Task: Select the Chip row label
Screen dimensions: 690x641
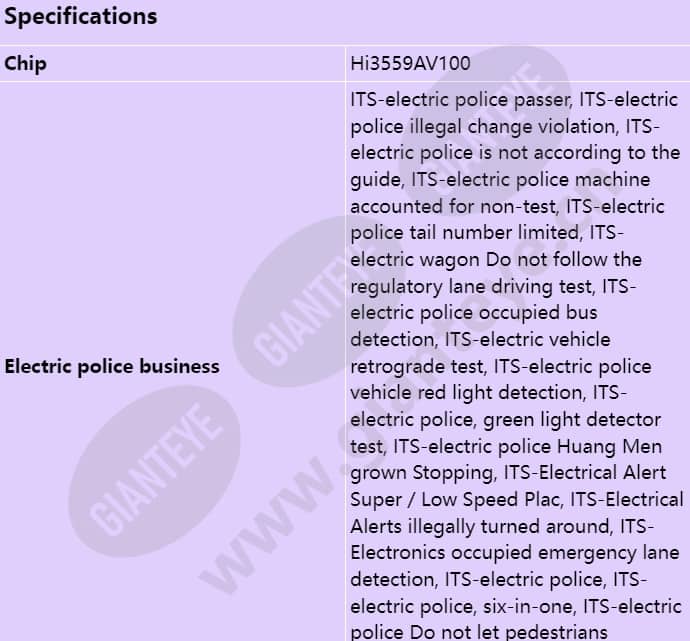Action: [x=25, y=64]
